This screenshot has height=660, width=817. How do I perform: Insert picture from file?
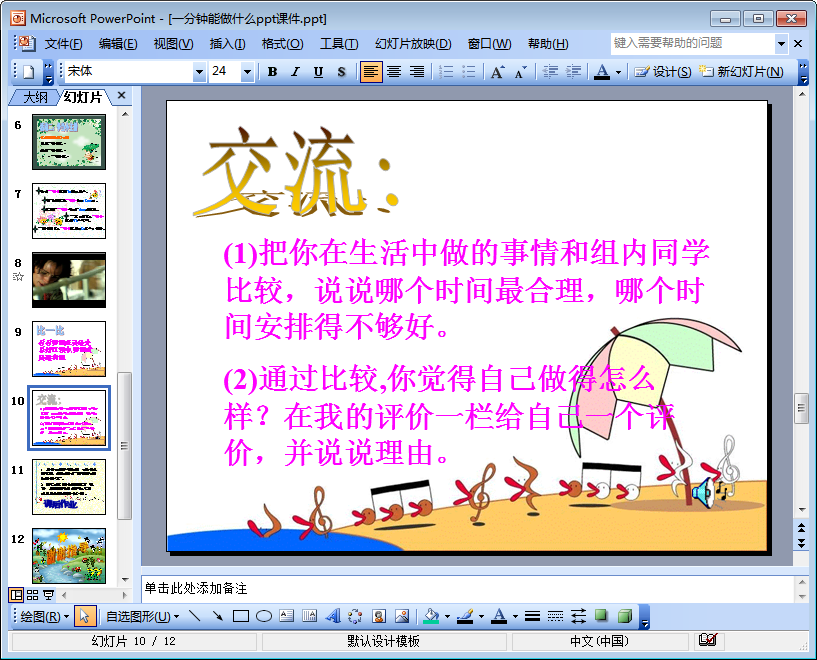[402, 617]
